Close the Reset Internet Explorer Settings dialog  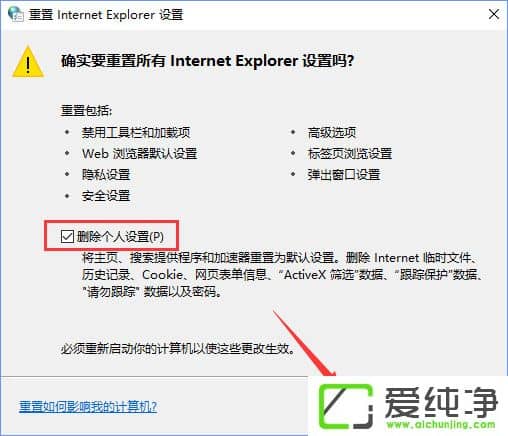(x=494, y=14)
